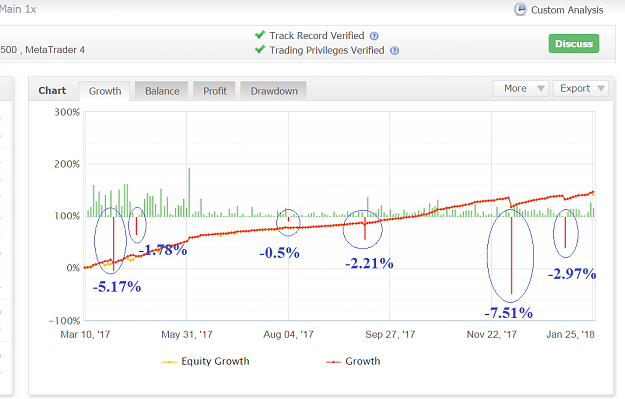Click the Trading Privileges Verified text
The width and height of the screenshot is (625, 399).
[327, 50]
